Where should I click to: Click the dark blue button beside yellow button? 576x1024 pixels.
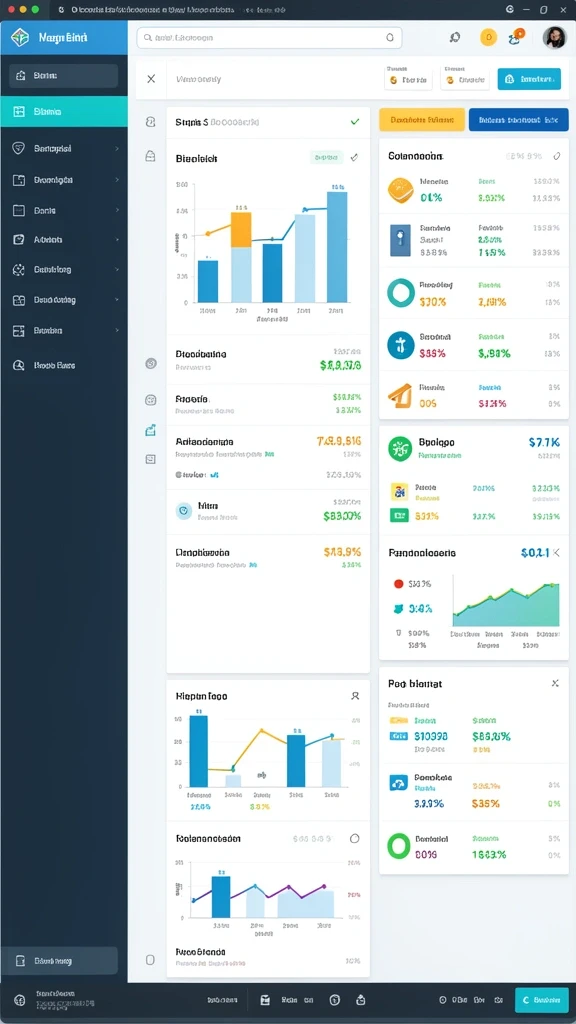pyautogui.click(x=519, y=120)
